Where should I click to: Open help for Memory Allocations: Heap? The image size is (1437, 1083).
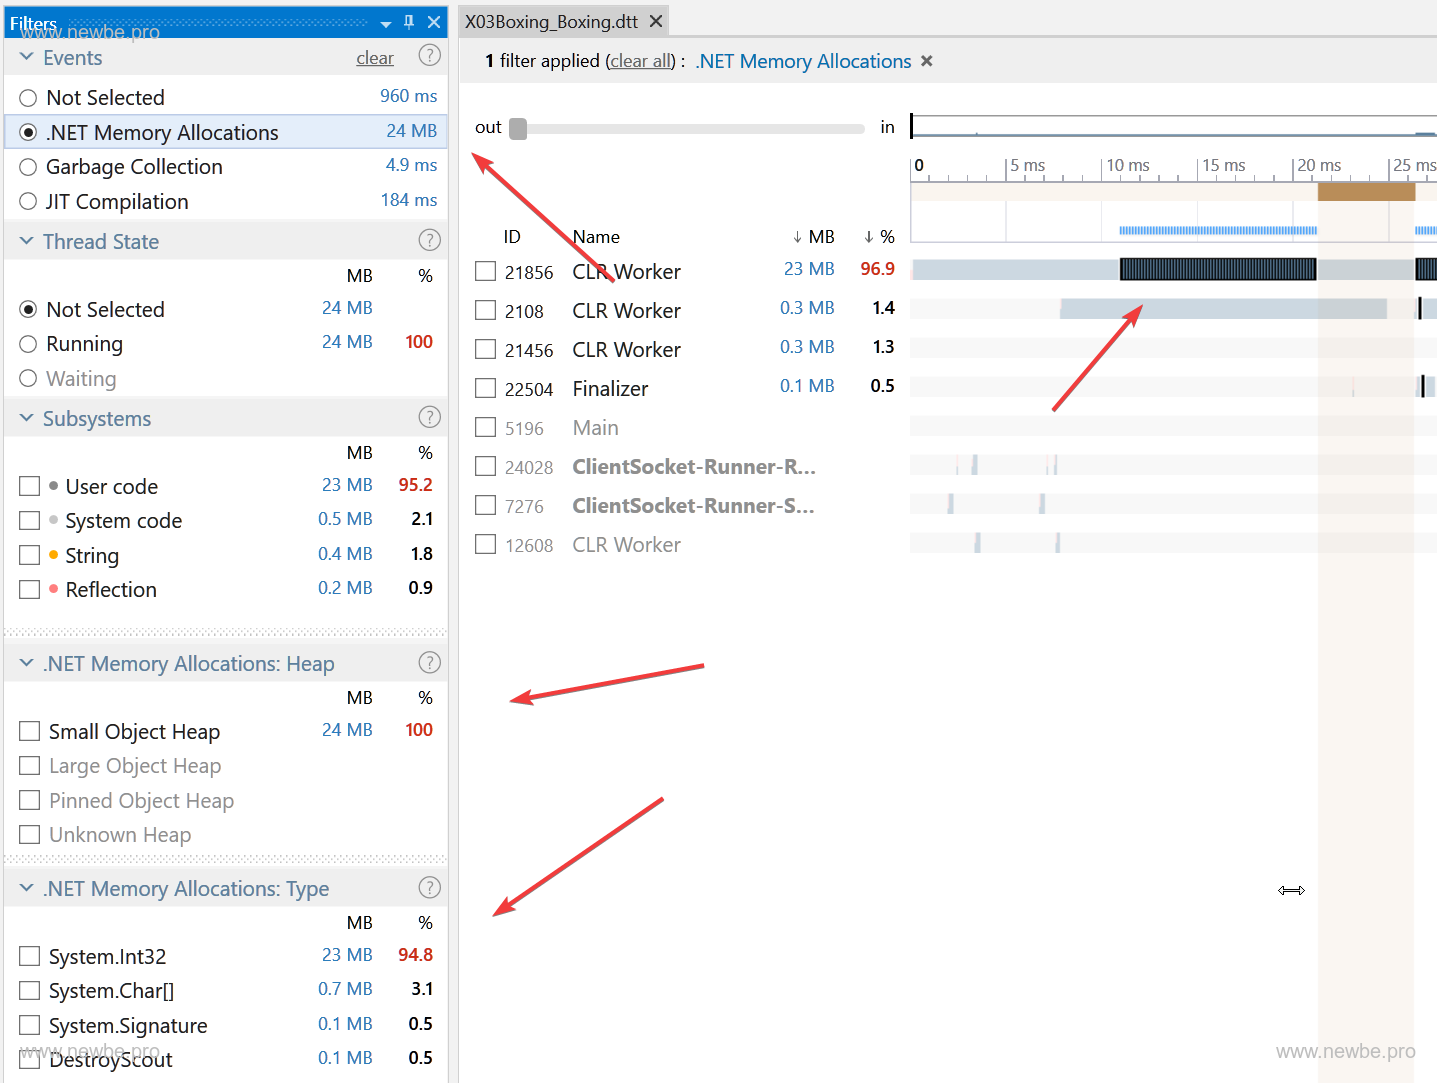point(429,662)
